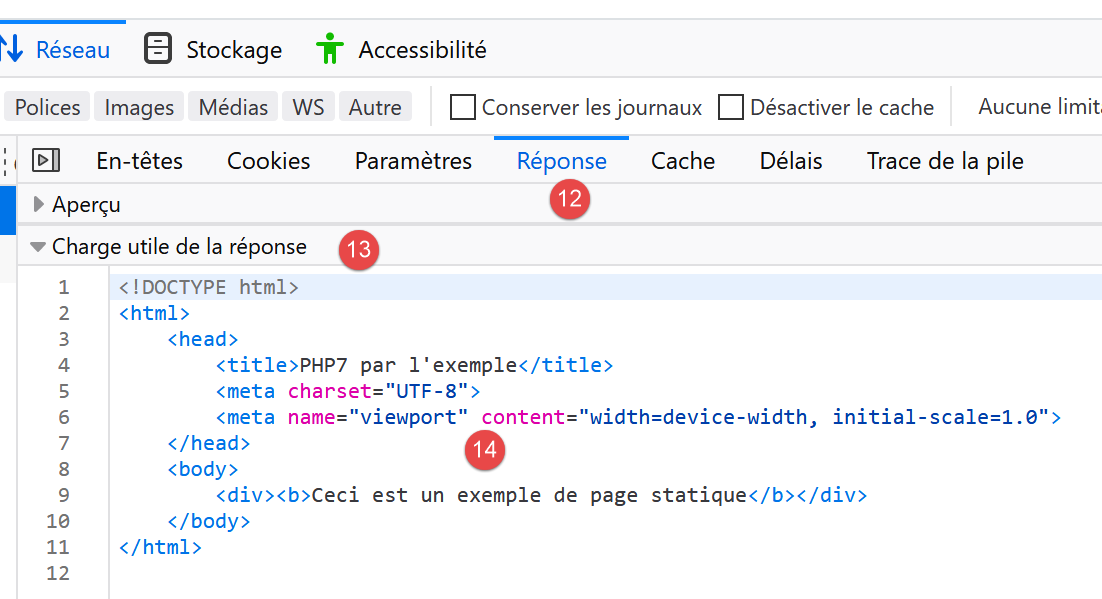Enable Conserver les journaux checkbox
Image resolution: width=1102 pixels, height=599 pixels.
pyautogui.click(x=462, y=107)
